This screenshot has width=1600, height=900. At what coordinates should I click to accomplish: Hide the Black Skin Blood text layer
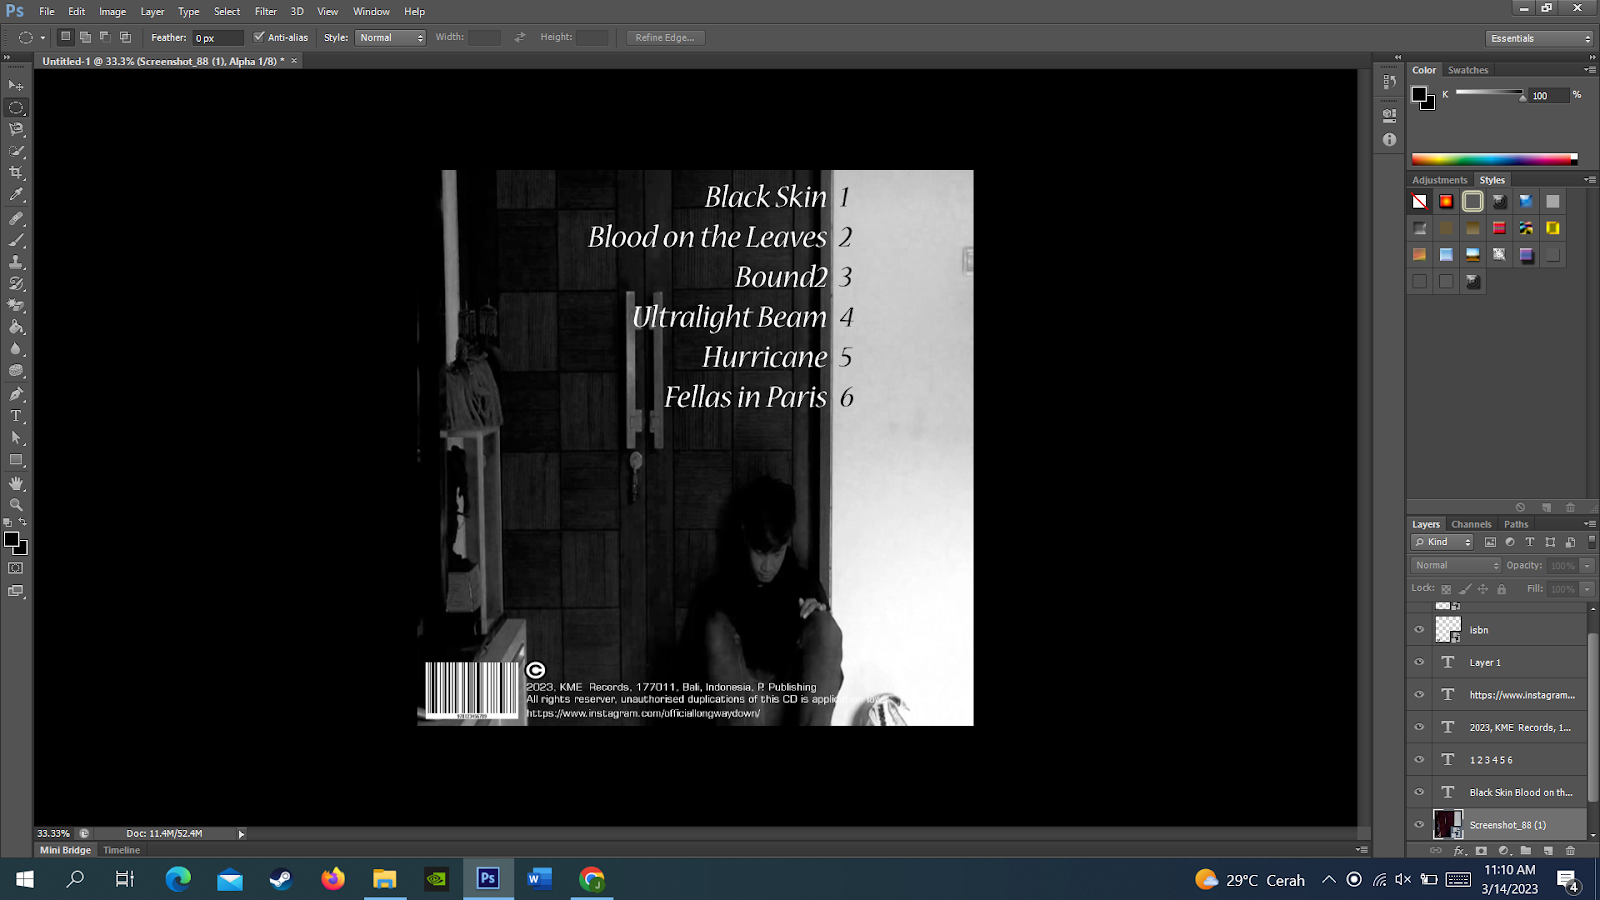click(1419, 792)
